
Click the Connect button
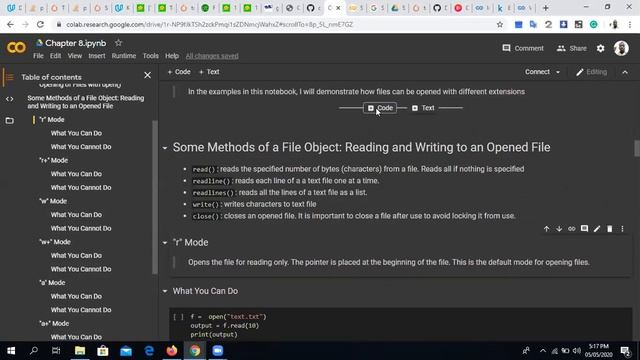537,72
